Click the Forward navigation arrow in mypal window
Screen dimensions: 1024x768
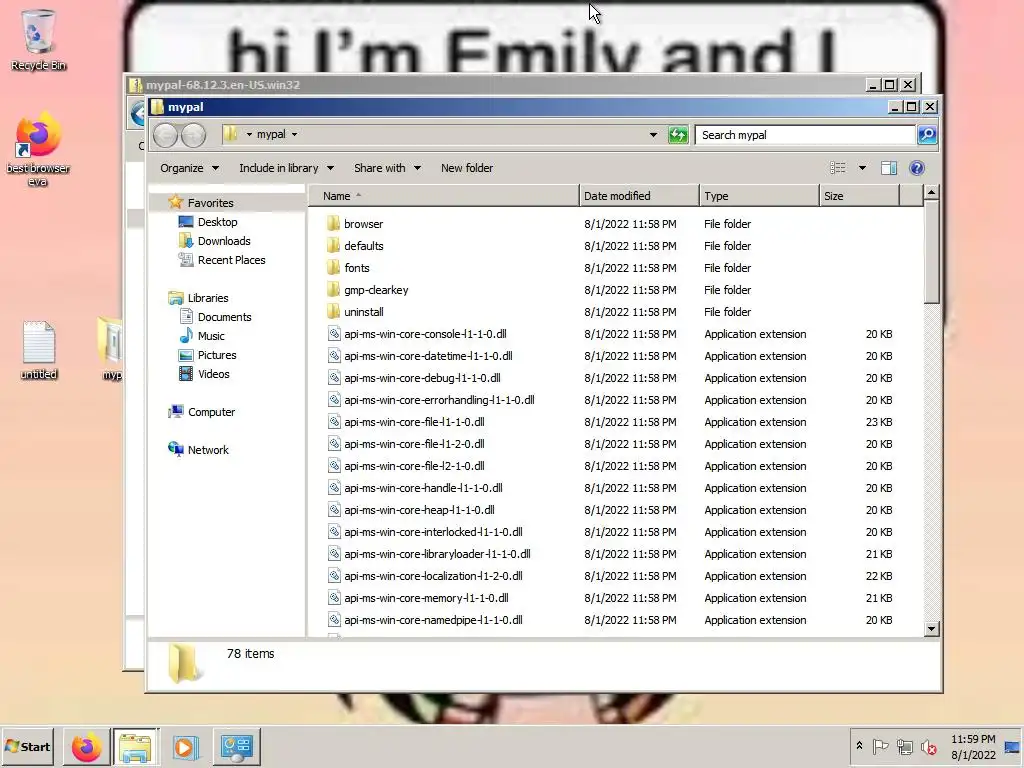click(x=193, y=135)
